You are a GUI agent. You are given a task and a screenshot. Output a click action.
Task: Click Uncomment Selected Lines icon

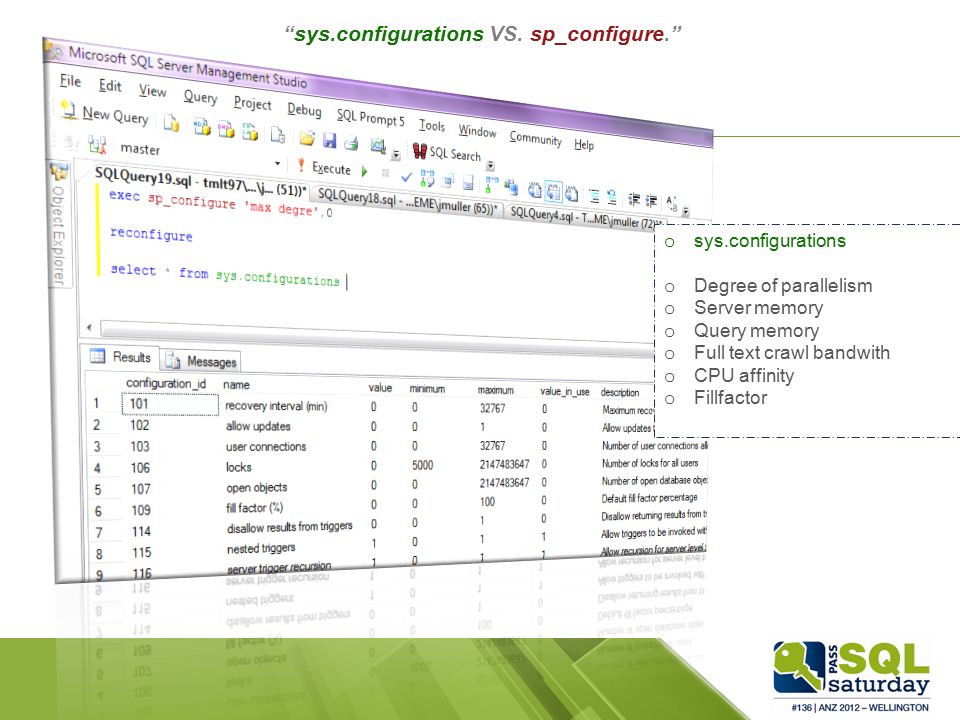(x=611, y=197)
